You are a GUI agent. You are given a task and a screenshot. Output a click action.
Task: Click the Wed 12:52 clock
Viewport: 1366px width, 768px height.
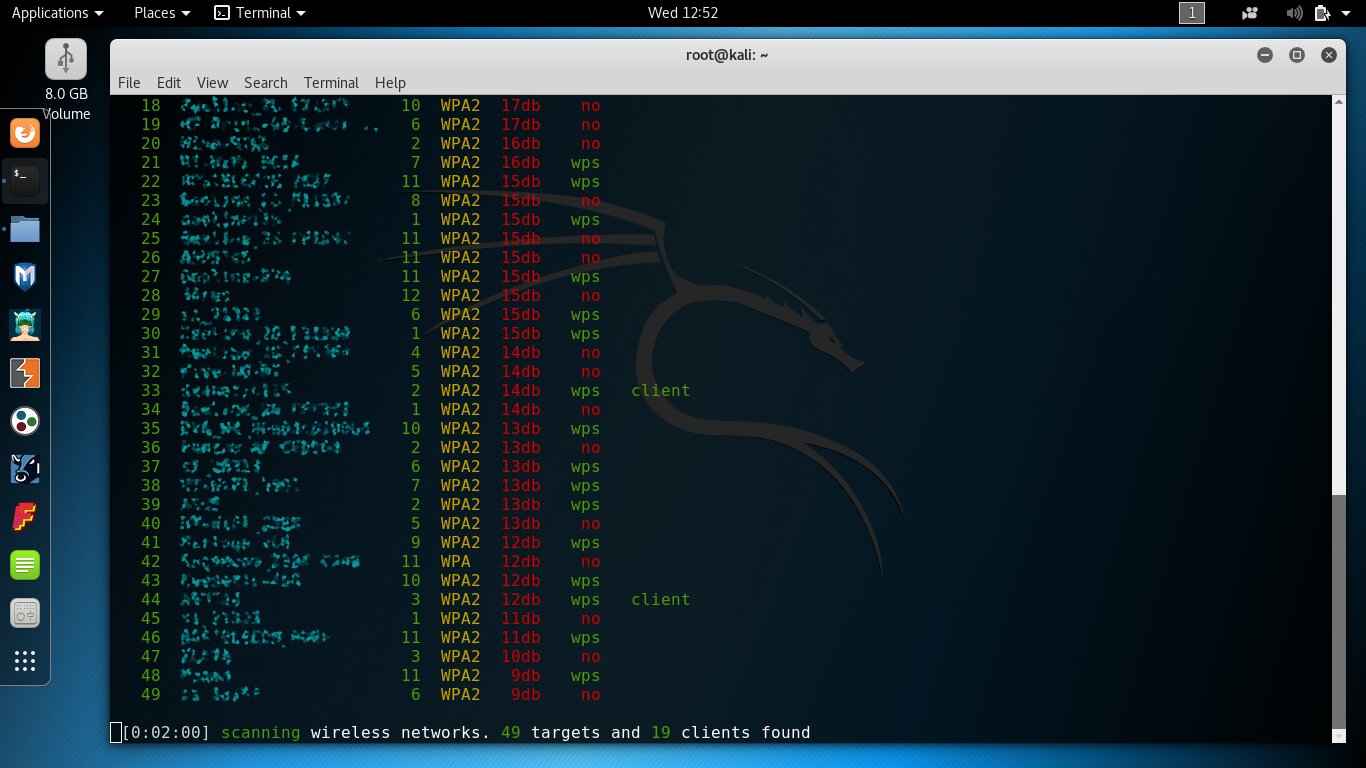coord(683,13)
